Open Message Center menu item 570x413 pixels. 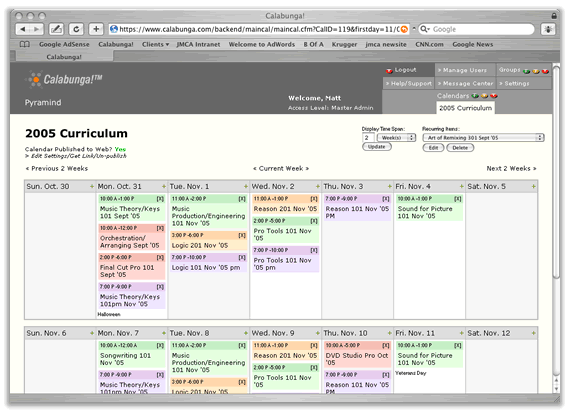465,83
